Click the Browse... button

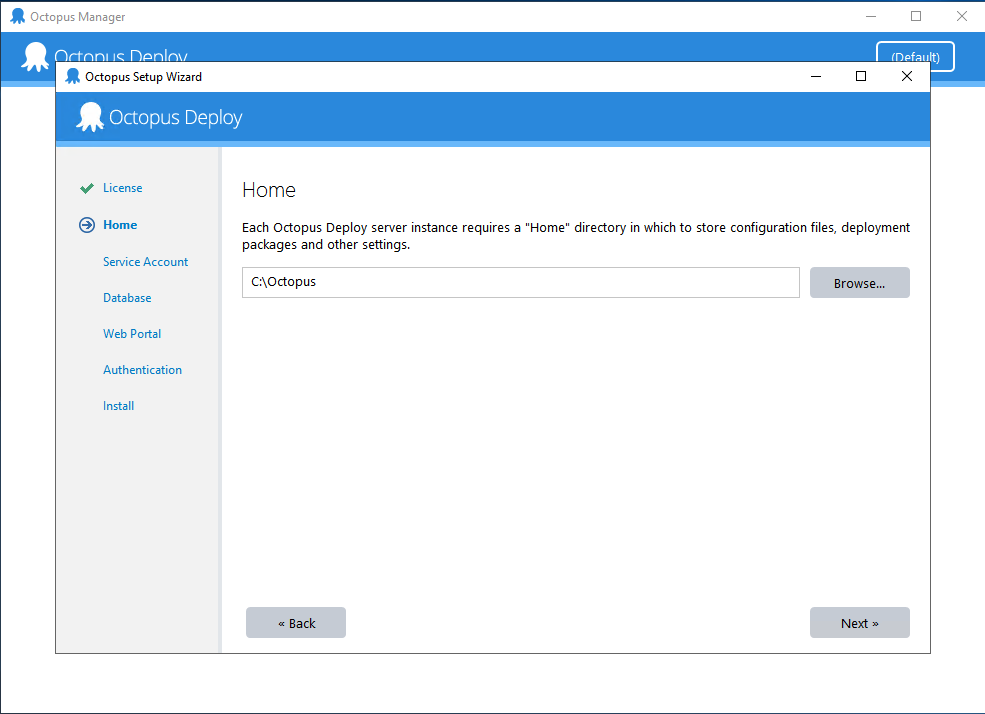(x=859, y=283)
